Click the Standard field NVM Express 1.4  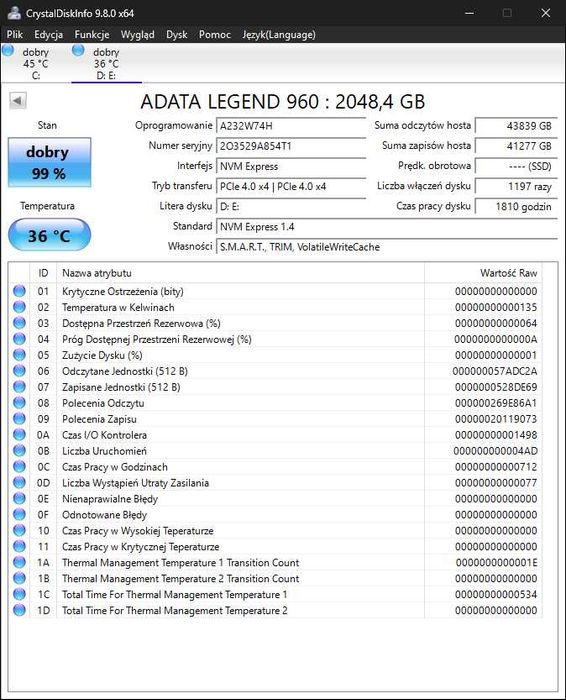point(387,227)
